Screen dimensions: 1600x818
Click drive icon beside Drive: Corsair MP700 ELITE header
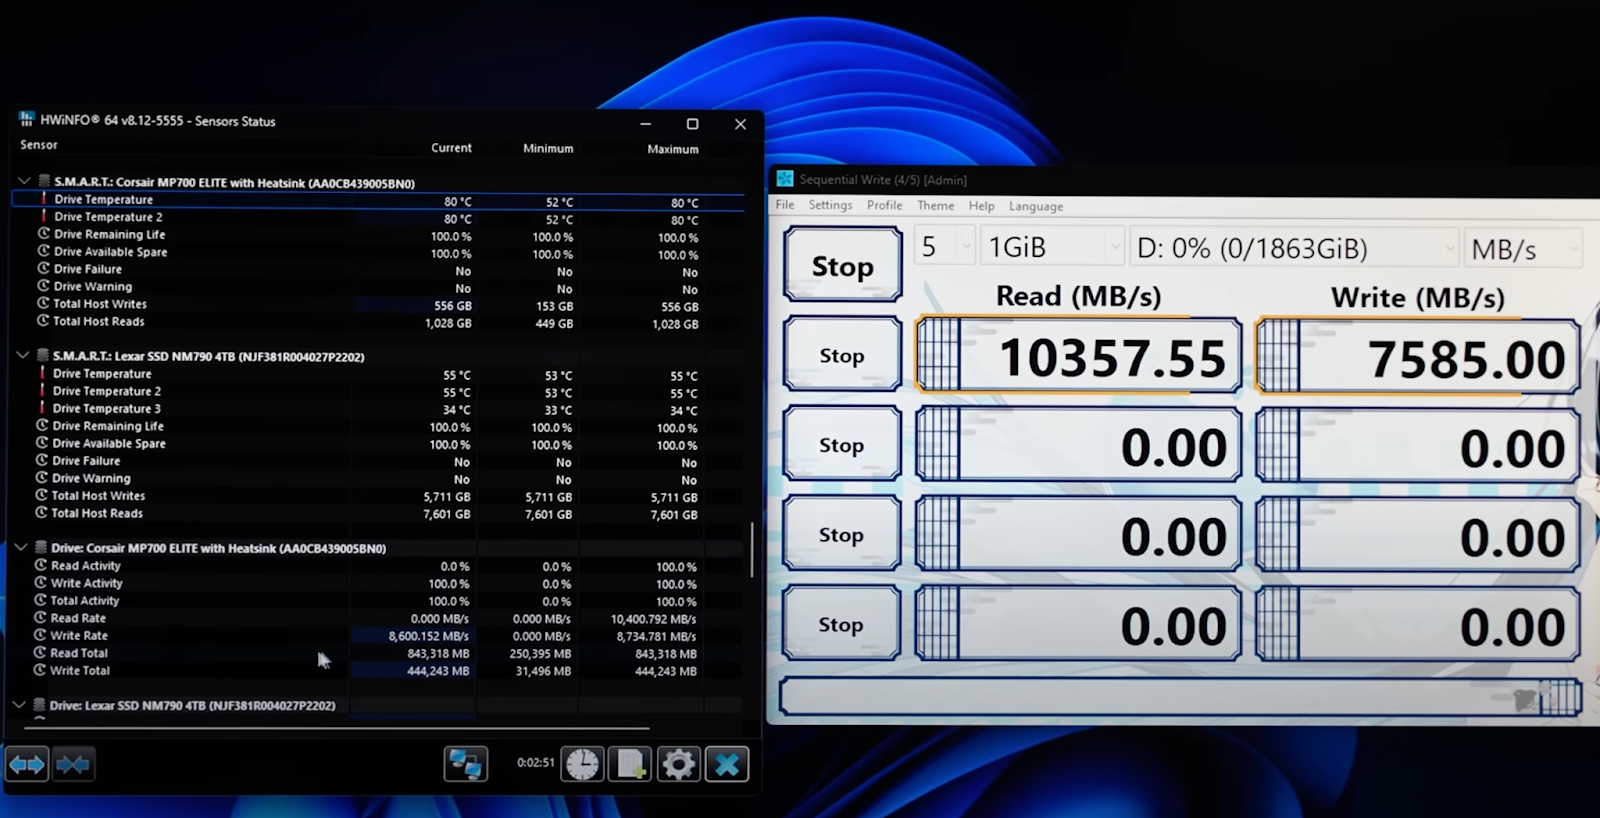coord(41,547)
